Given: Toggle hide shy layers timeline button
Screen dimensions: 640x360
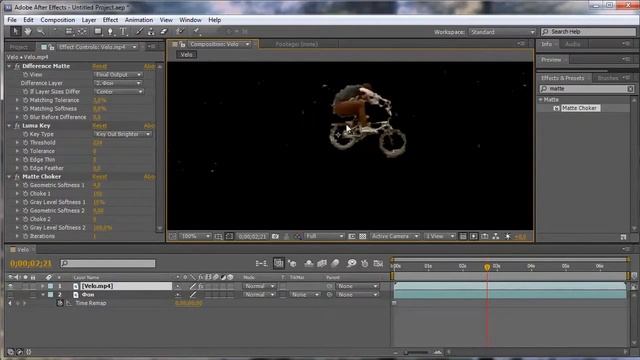Looking at the screenshot, I should (x=309, y=263).
